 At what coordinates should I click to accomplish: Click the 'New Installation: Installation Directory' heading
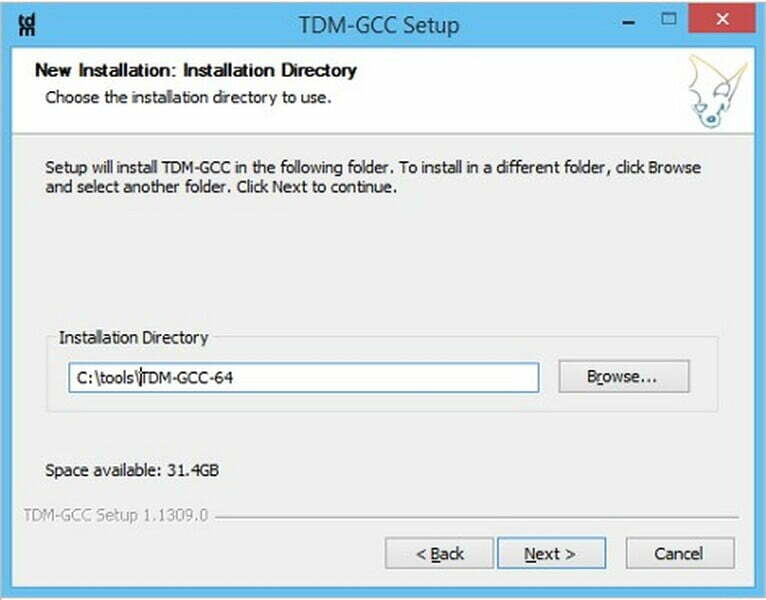click(196, 70)
